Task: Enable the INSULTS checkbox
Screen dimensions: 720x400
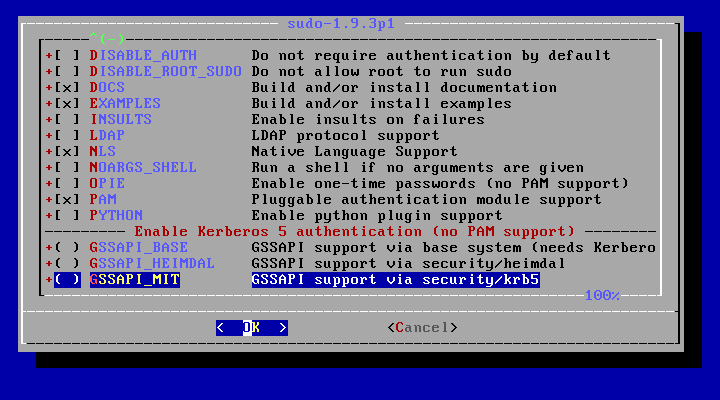Action: tap(68, 119)
